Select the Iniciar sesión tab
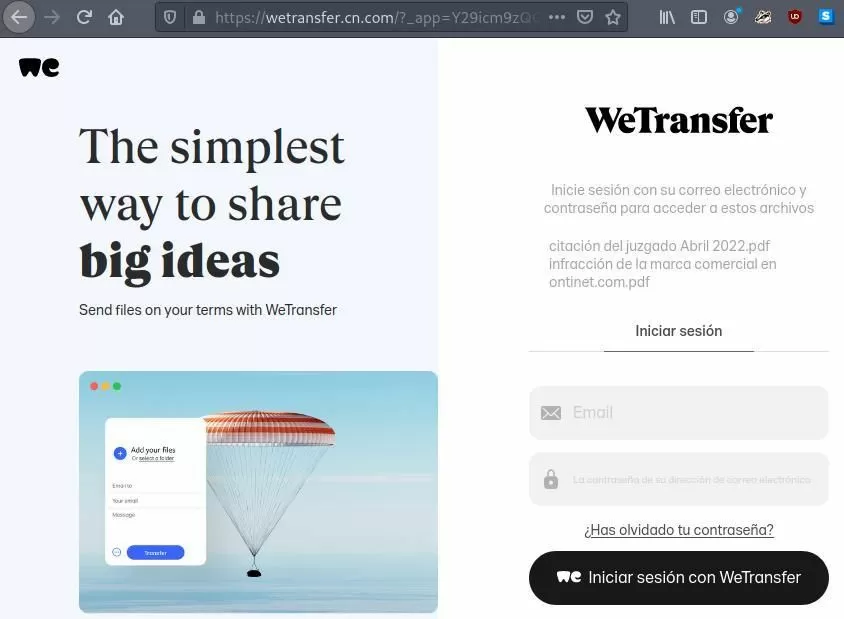This screenshot has height=619, width=844. [678, 330]
